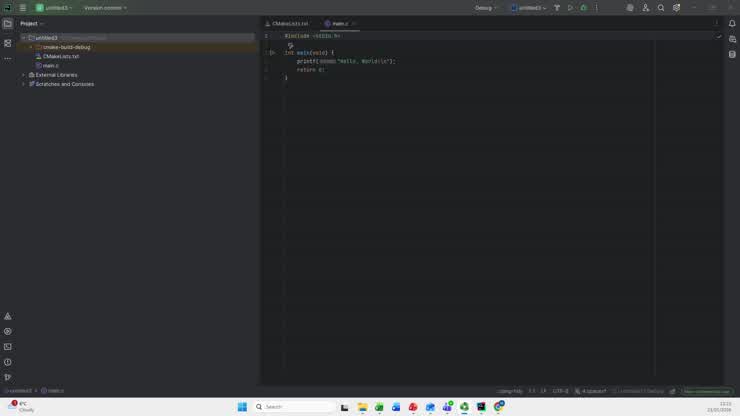Image resolution: width=740 pixels, height=416 pixels.
Task: Open the Debug build profile dropdown
Action: point(486,8)
